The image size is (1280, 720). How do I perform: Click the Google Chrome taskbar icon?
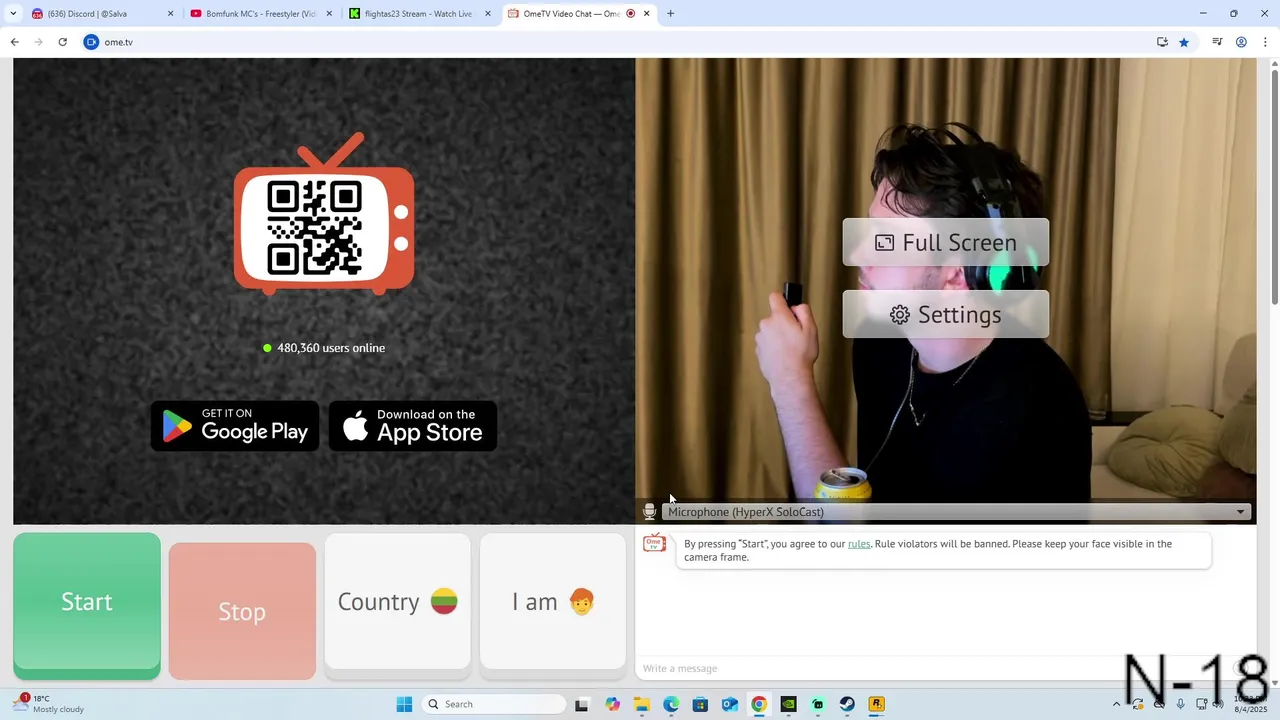coord(759,704)
